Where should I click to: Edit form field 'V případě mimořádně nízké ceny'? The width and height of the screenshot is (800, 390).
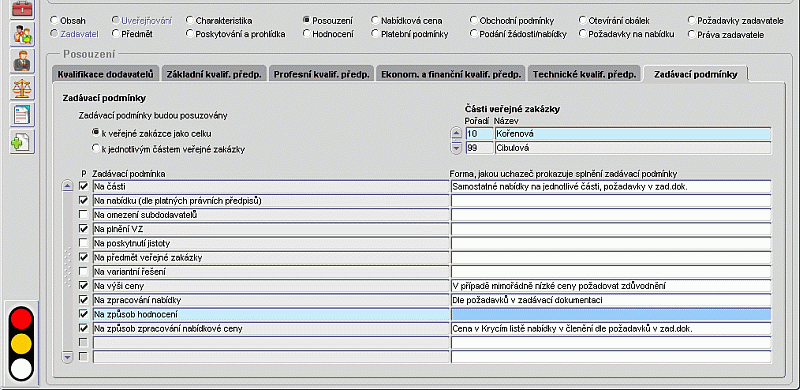coord(611,285)
